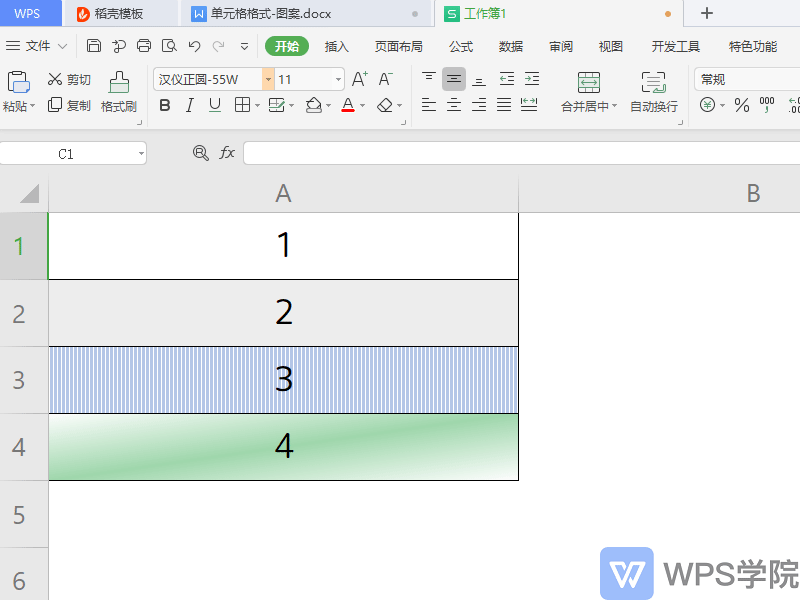Click the Save icon in quick toolbar
This screenshot has height=600, width=800.
point(93,46)
